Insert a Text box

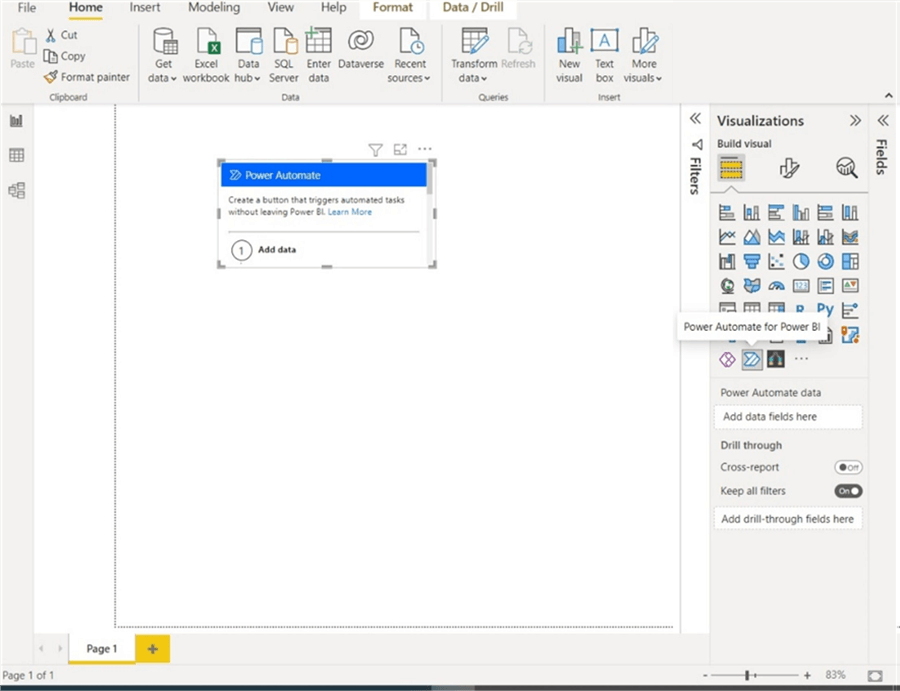604,56
